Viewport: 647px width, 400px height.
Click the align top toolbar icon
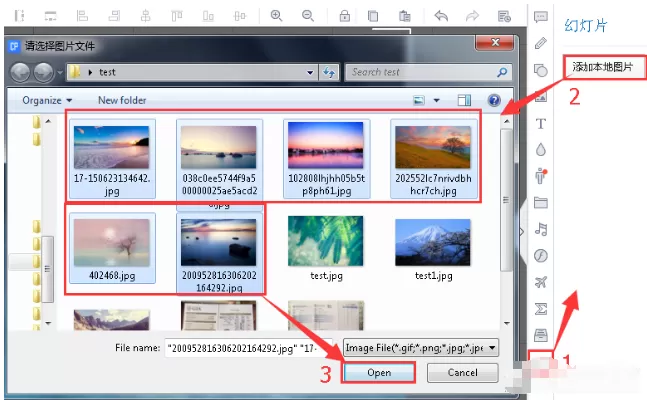pos(177,16)
